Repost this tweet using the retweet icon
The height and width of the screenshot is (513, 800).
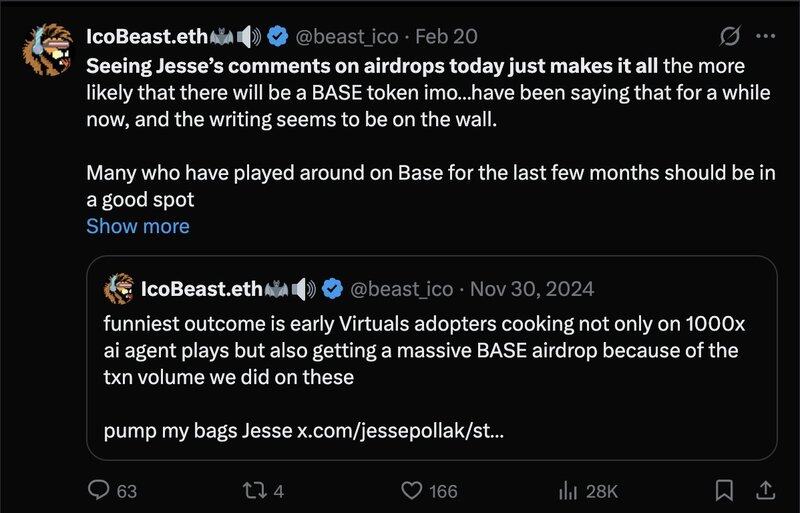(x=254, y=491)
